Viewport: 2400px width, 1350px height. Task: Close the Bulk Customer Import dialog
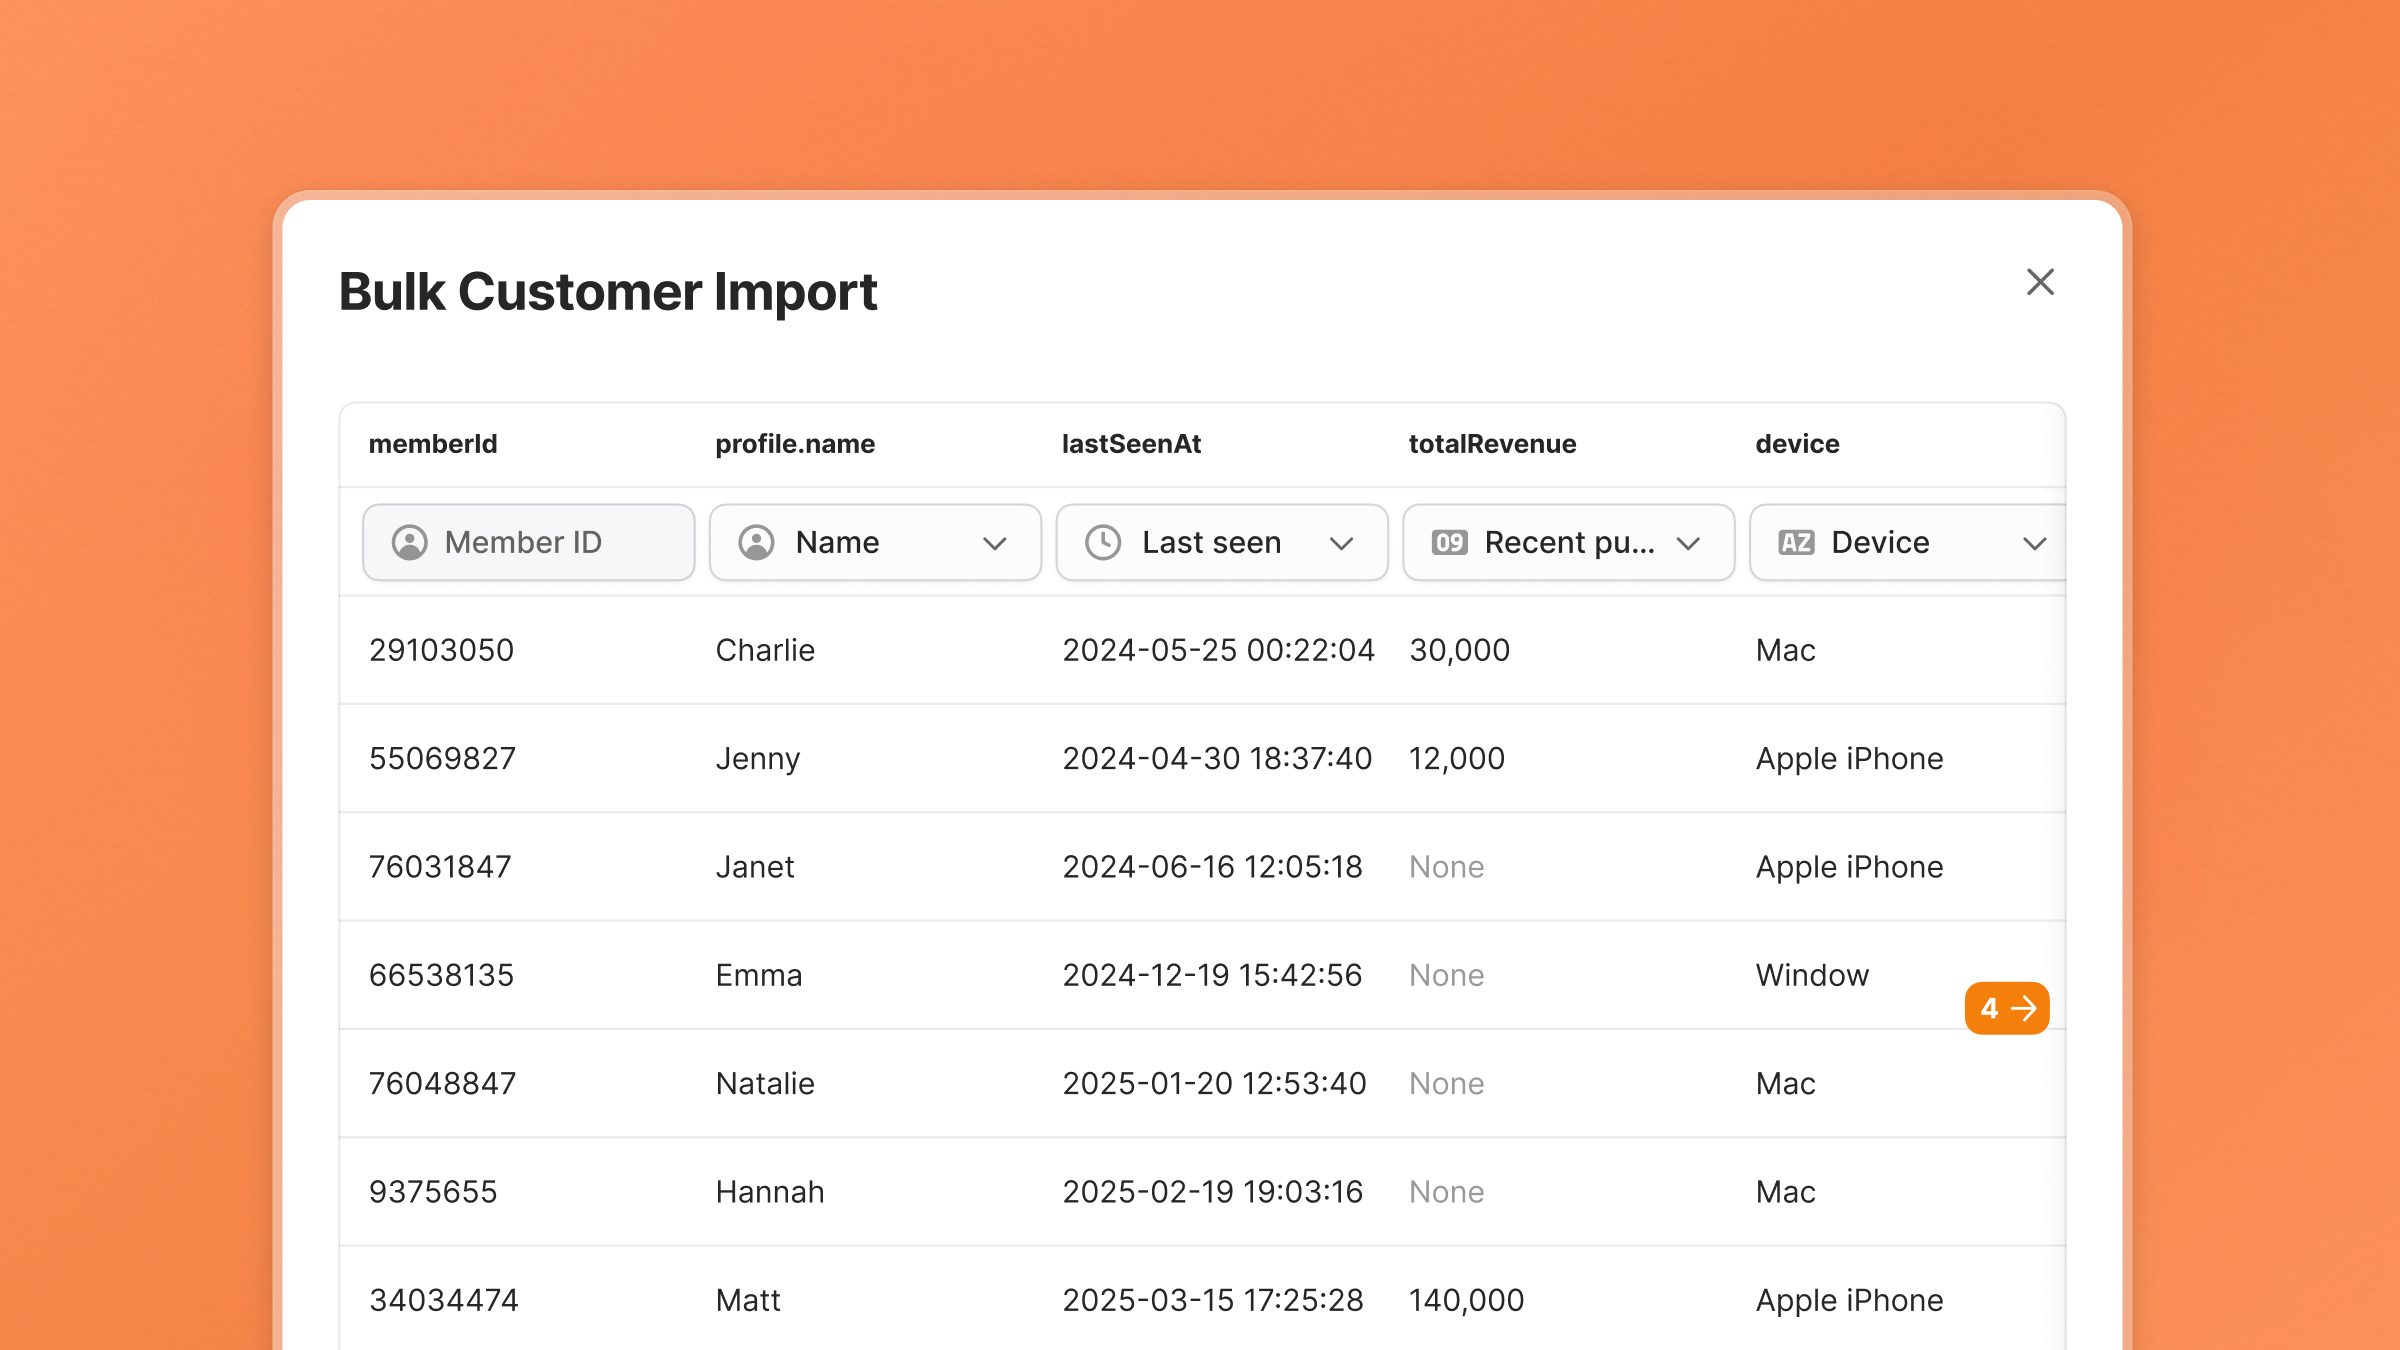2040,282
